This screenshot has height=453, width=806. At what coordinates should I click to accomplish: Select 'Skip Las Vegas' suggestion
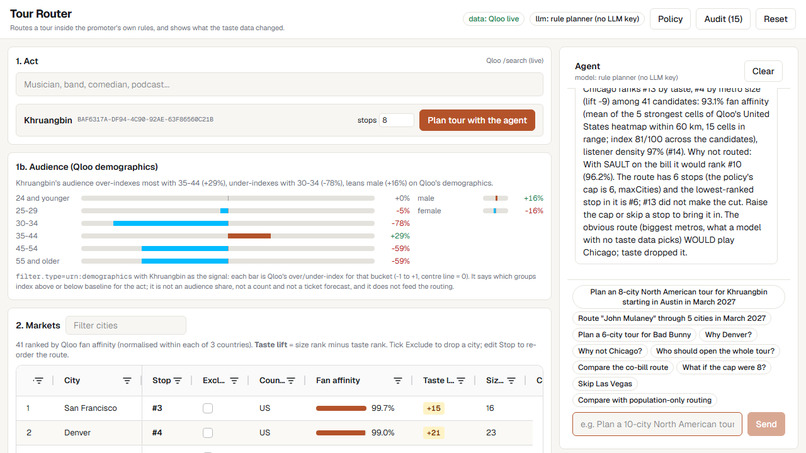(x=604, y=384)
